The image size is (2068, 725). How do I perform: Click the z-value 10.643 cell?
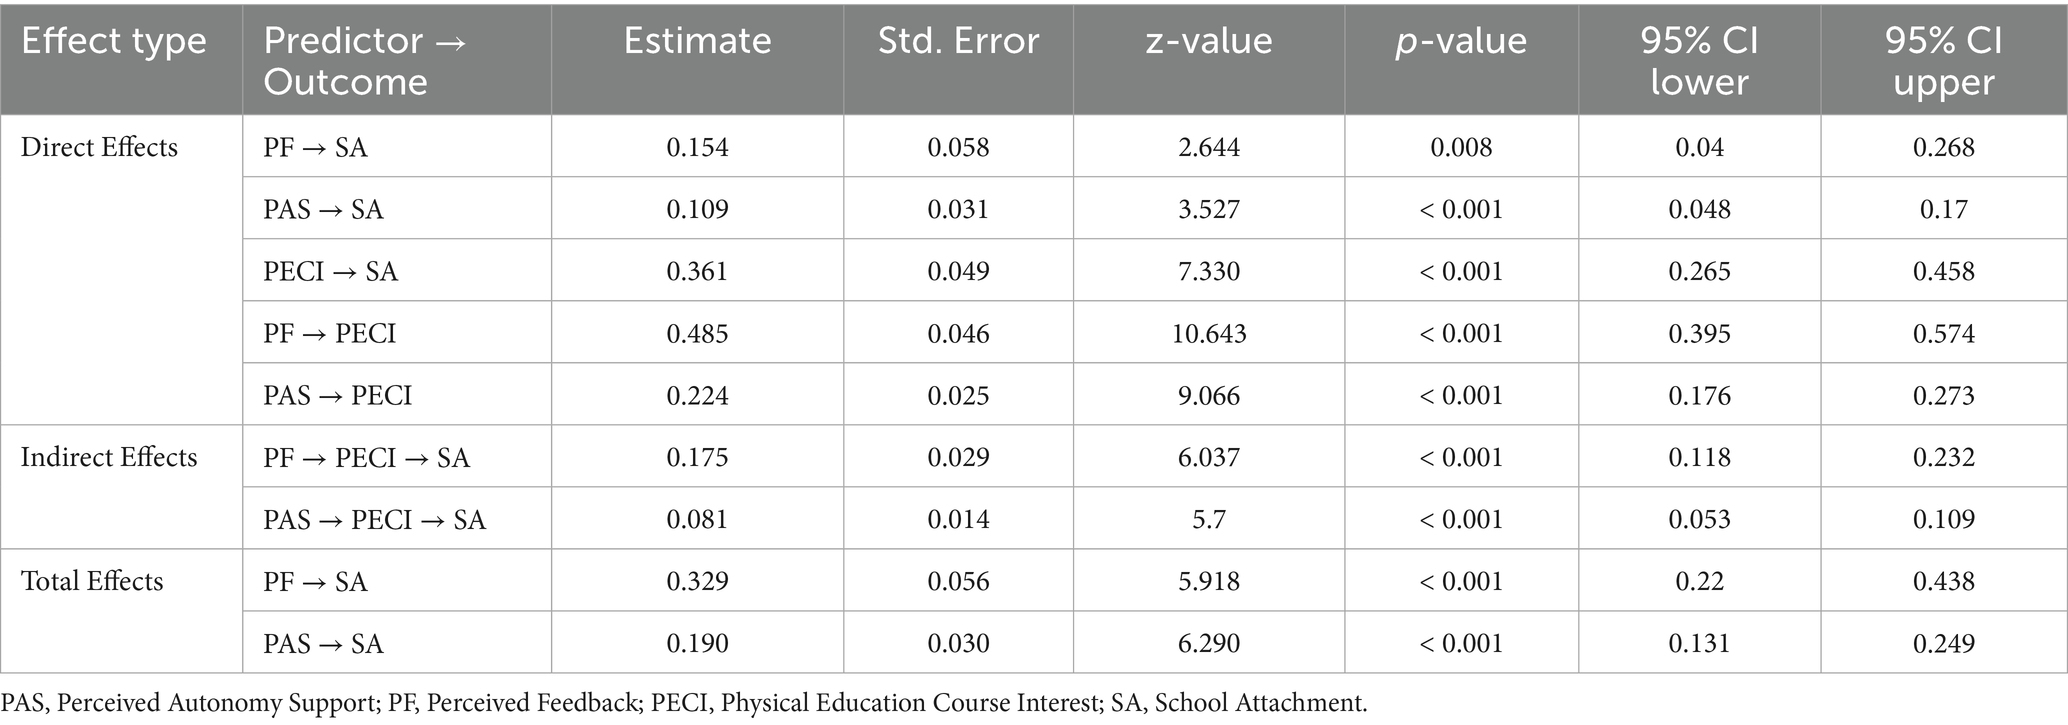point(1209,333)
